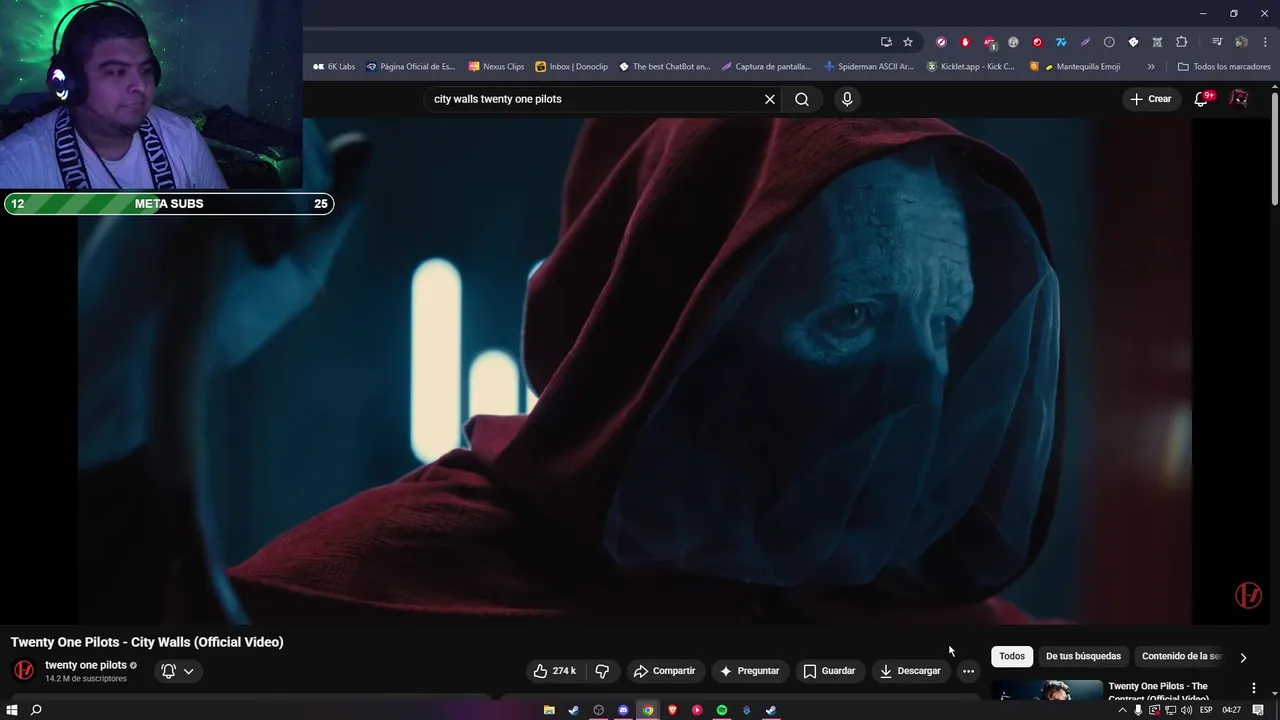1280x720 pixels.
Task: Open the Inbox | Donoclip bookmark
Action: pyautogui.click(x=571, y=67)
